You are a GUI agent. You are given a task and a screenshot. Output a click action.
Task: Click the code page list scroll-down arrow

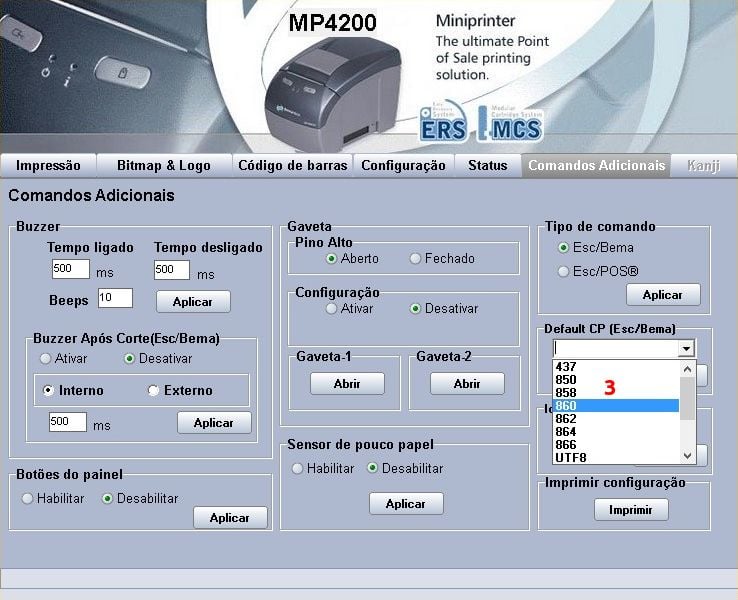[687, 456]
